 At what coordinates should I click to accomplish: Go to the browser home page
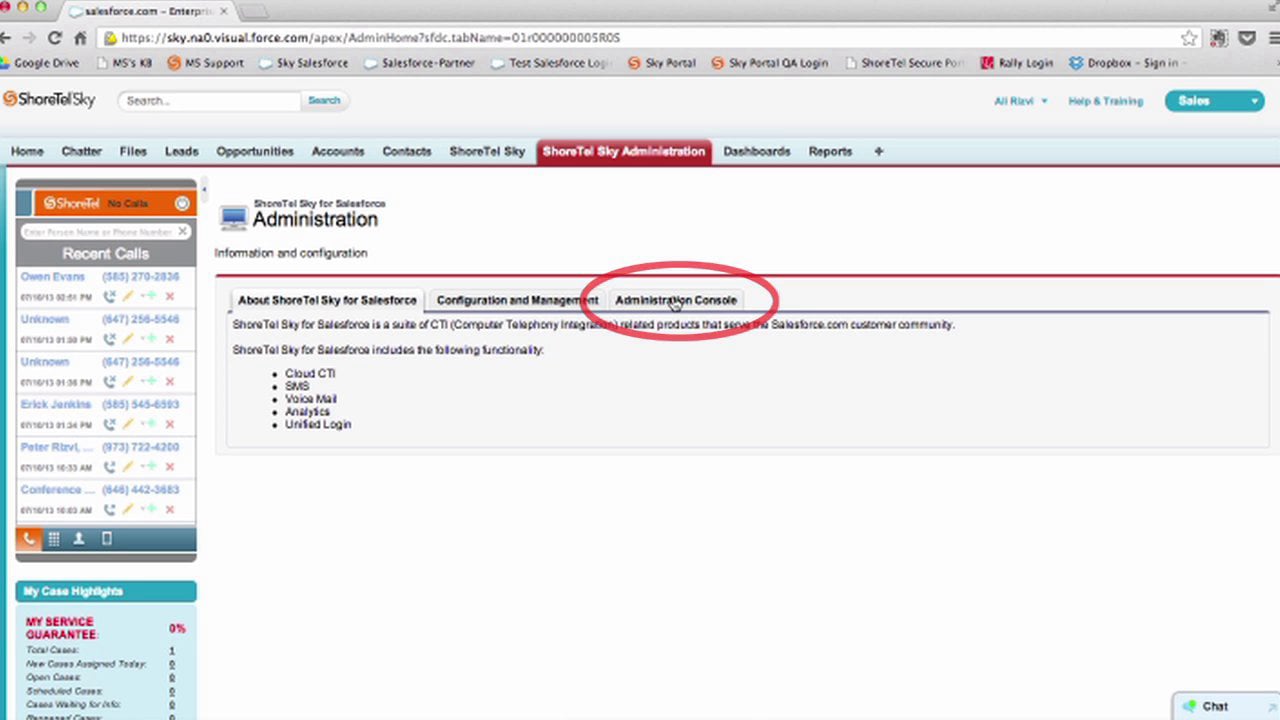click(x=79, y=38)
